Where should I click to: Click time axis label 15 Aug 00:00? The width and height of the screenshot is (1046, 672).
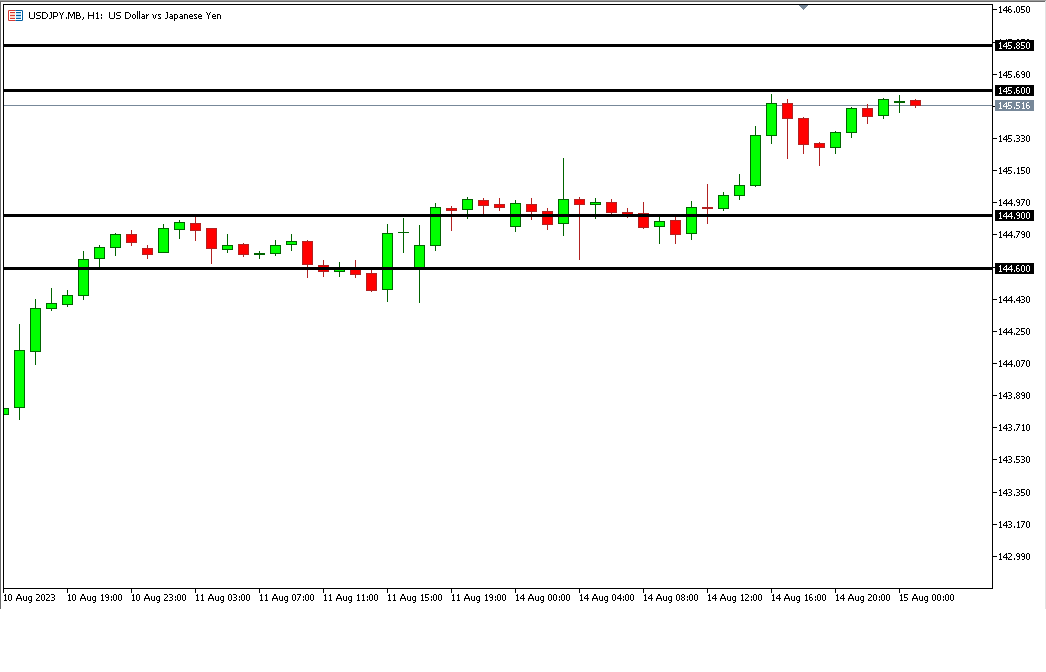(x=927, y=597)
